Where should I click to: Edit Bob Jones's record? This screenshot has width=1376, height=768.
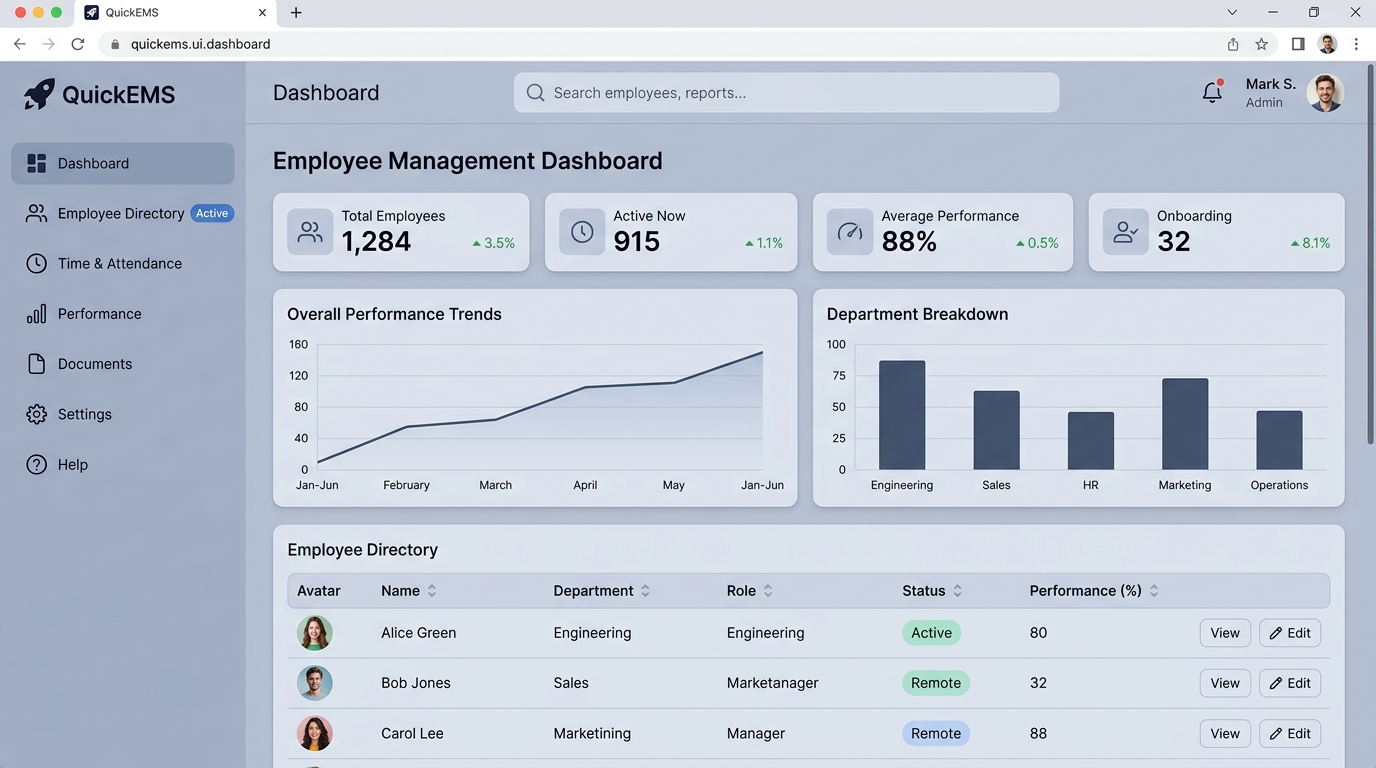1290,683
